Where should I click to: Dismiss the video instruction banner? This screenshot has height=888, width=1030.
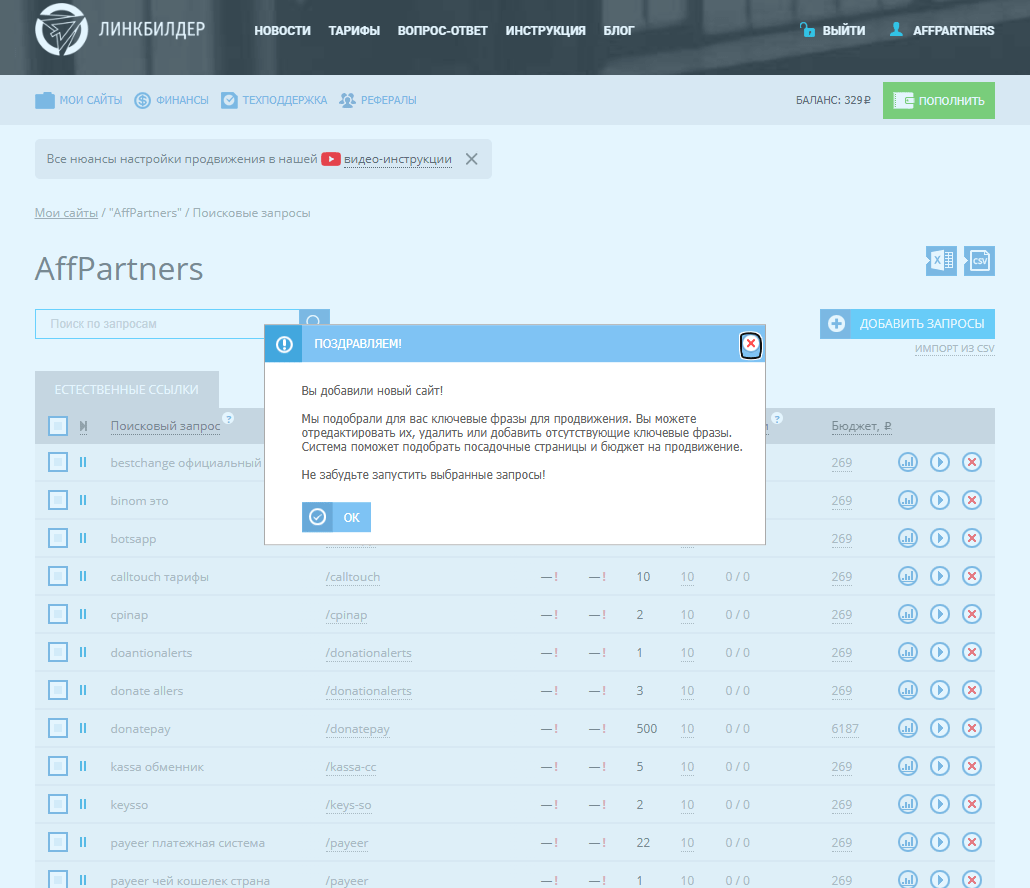pyautogui.click(x=472, y=159)
